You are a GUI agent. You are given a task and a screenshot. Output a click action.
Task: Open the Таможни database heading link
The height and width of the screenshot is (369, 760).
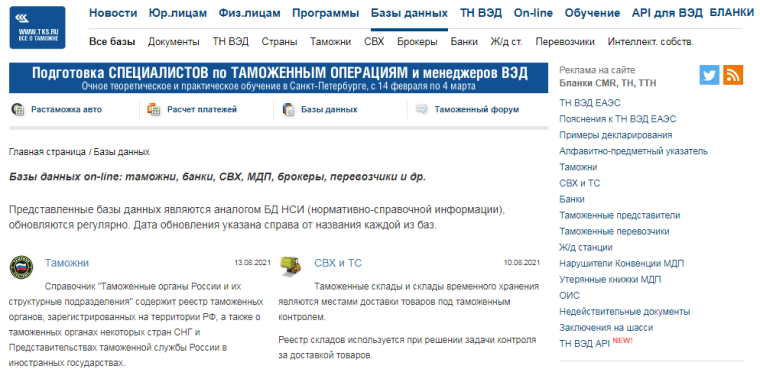tap(67, 263)
